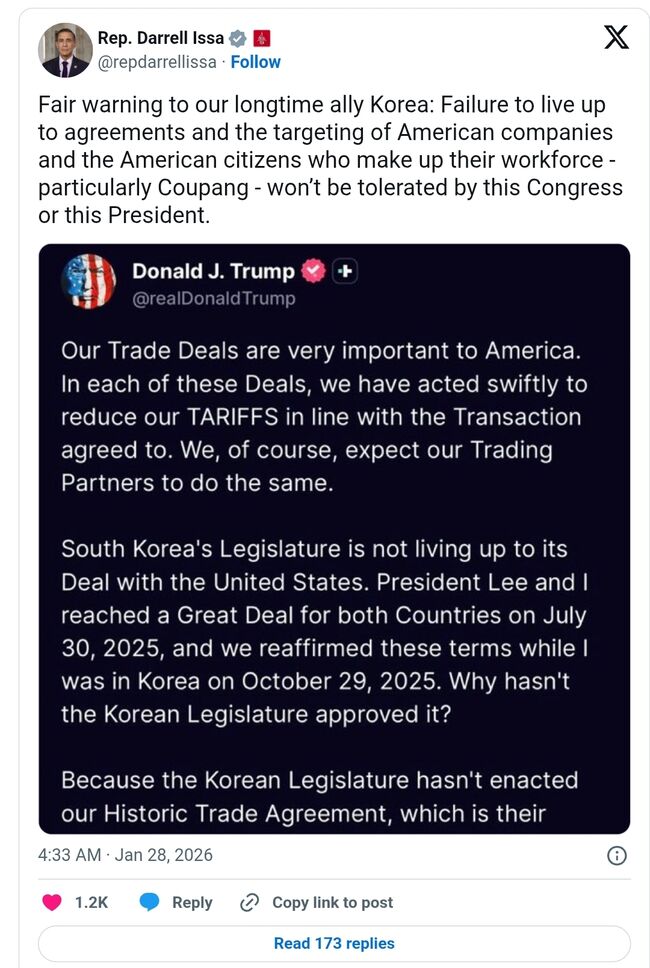Click the 1.2K likes count
Image resolution: width=650 pixels, height=968 pixels.
click(x=91, y=902)
